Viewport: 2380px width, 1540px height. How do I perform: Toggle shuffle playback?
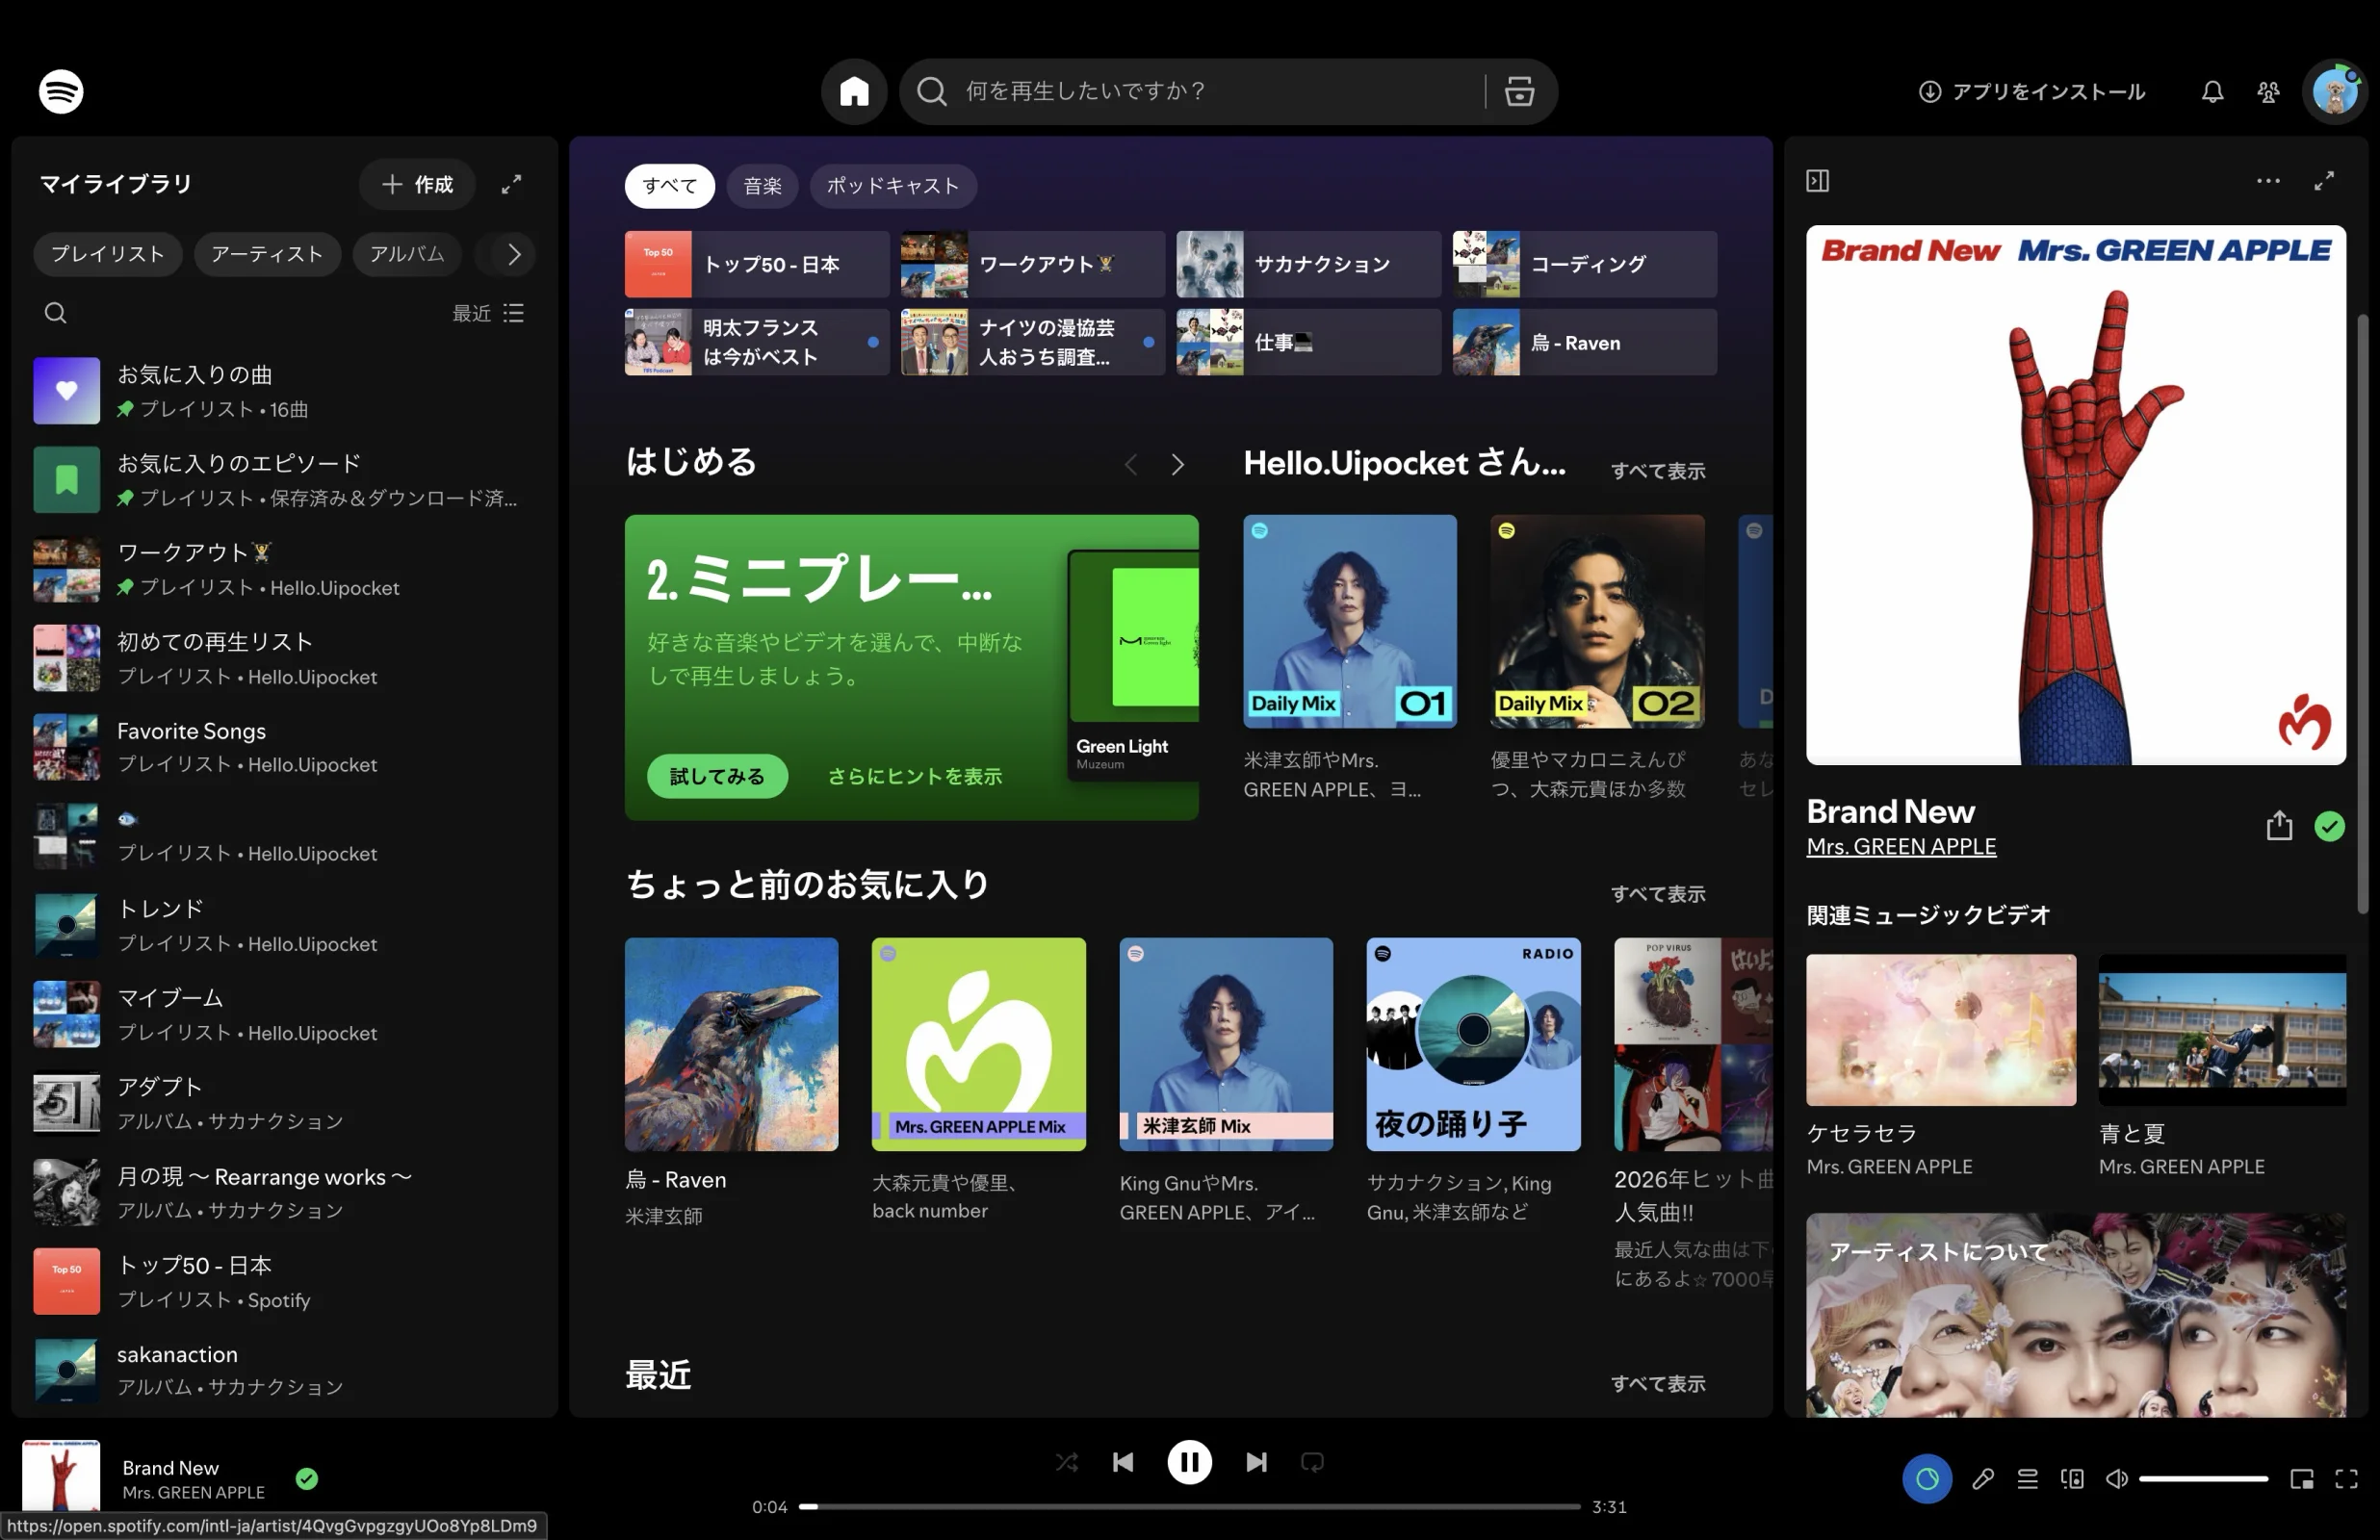(1067, 1462)
